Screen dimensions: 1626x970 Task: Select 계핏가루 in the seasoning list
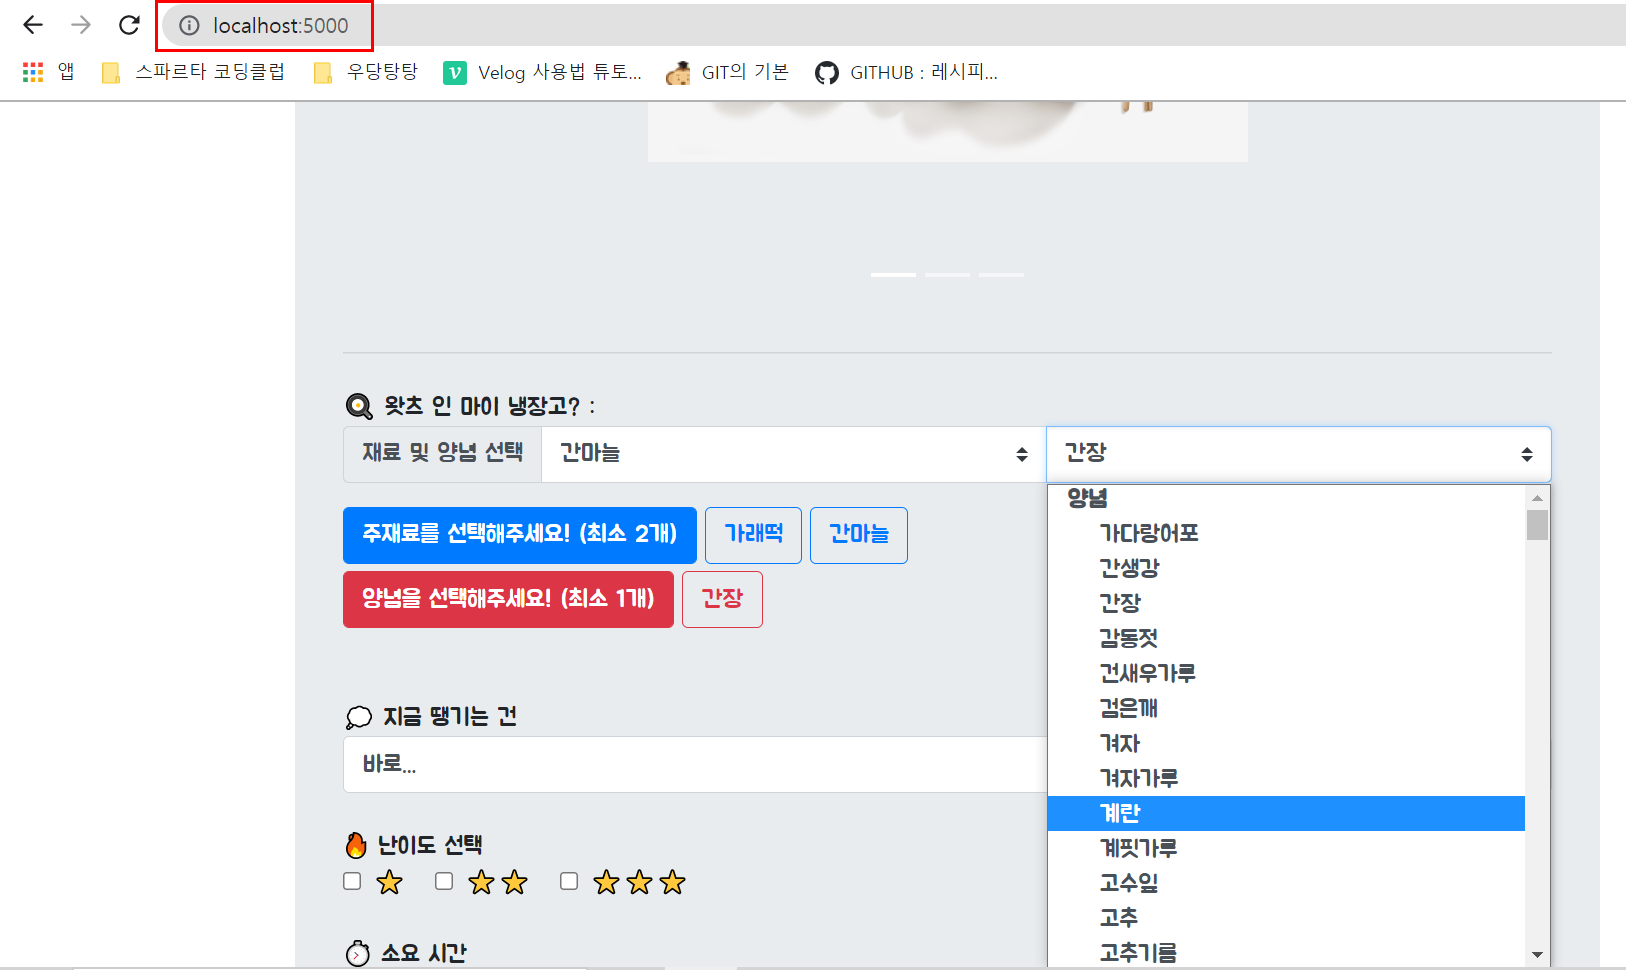(1286, 848)
